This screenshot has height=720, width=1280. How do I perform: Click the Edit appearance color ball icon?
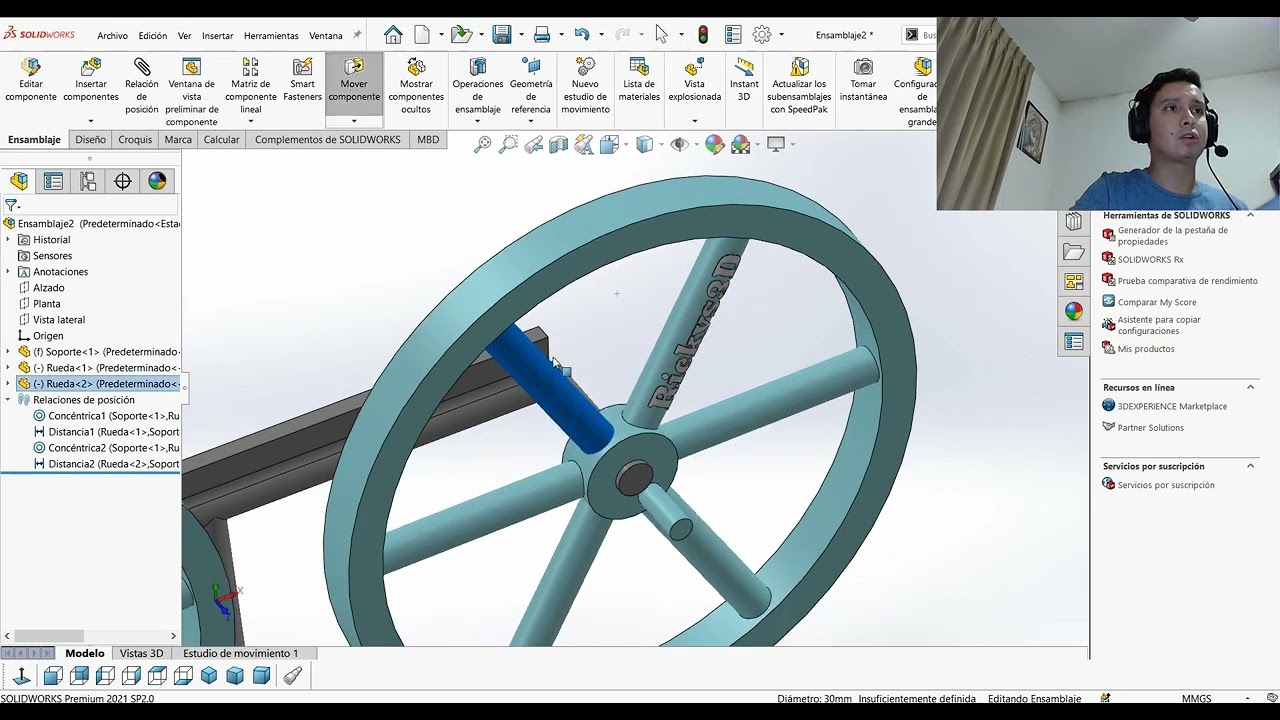coord(714,145)
